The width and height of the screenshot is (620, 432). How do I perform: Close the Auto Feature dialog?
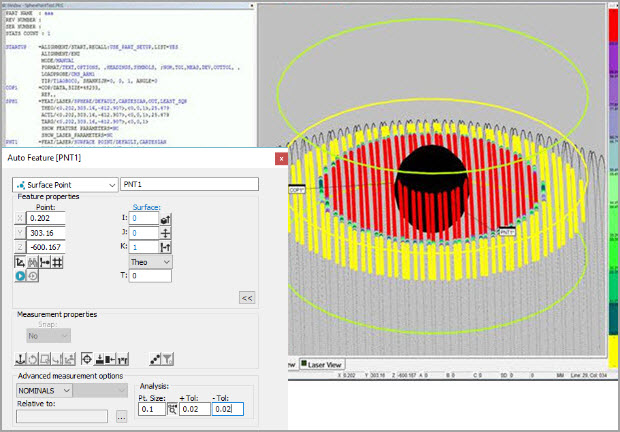point(281,157)
